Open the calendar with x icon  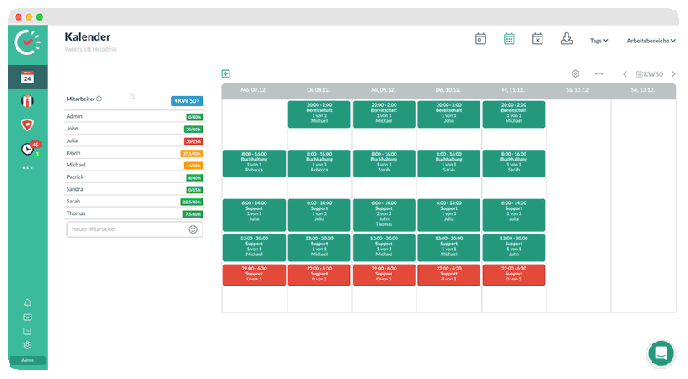click(538, 39)
